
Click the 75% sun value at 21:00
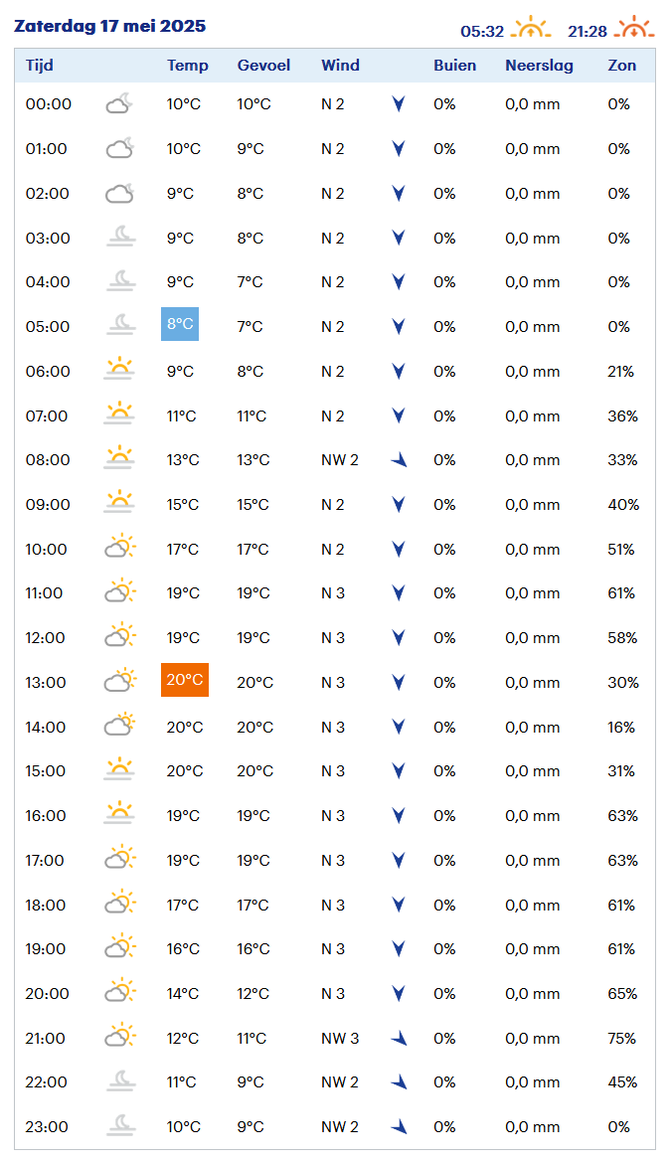tap(622, 1038)
